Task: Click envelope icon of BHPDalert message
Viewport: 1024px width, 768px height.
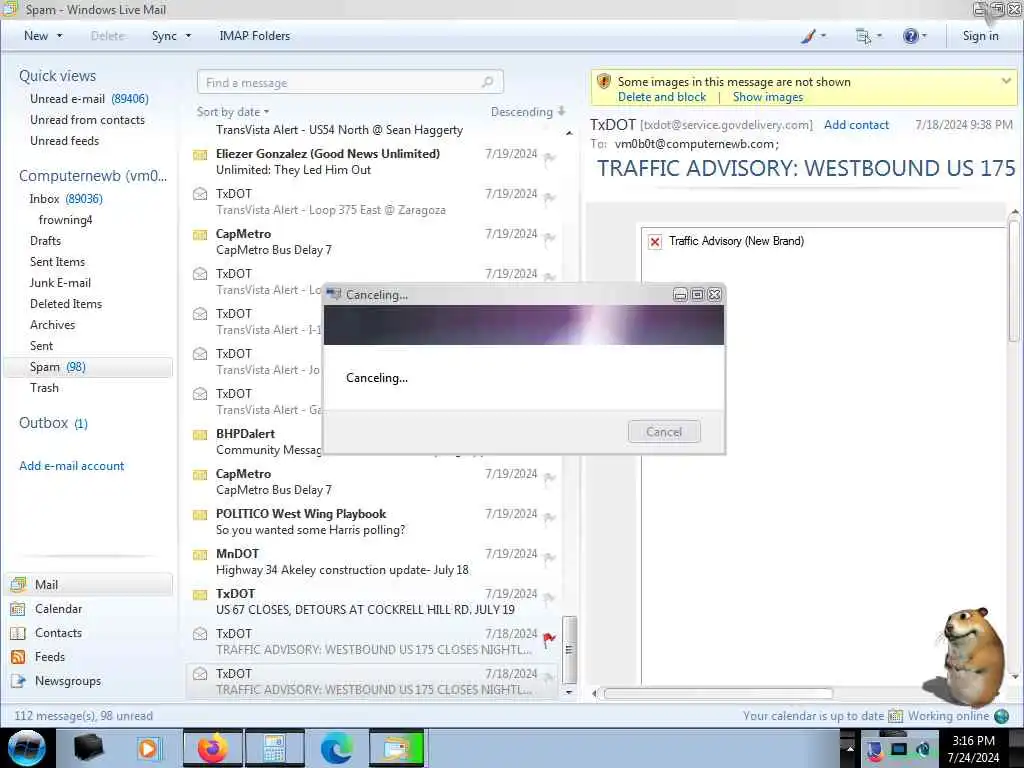Action: pos(200,434)
